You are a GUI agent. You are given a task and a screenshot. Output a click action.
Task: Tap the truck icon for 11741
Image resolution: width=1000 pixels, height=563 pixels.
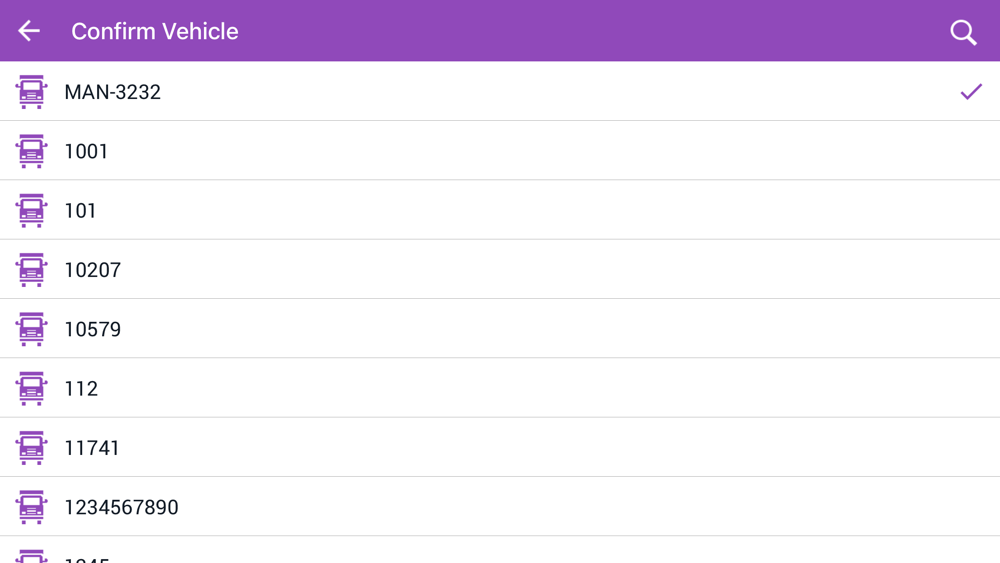pos(31,448)
